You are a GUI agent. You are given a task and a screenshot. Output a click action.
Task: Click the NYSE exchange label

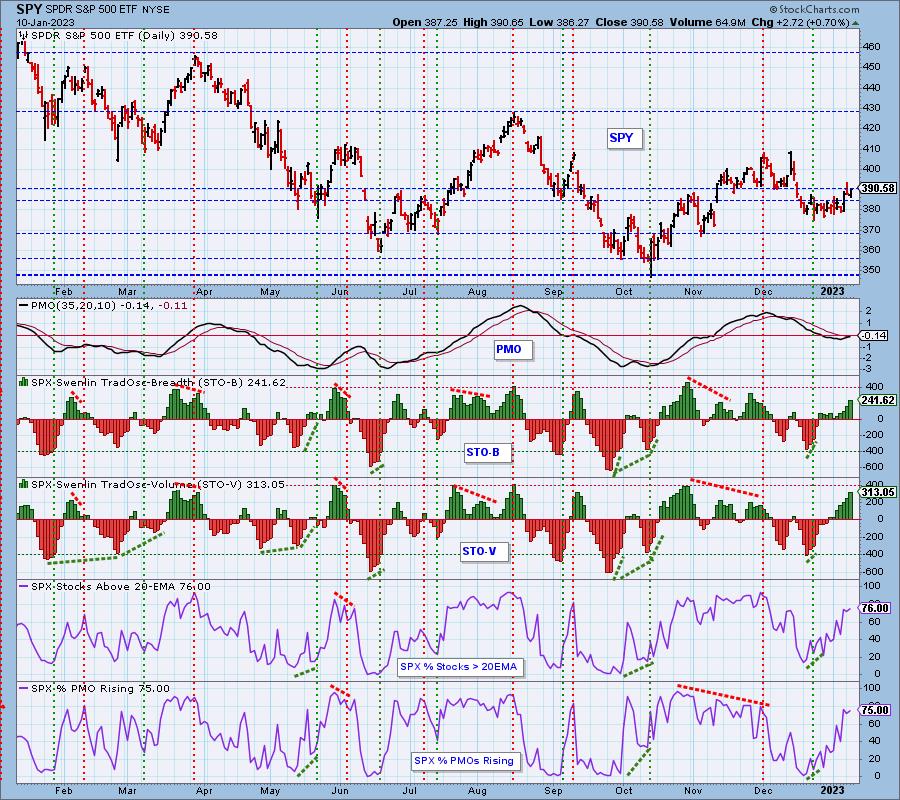click(157, 10)
